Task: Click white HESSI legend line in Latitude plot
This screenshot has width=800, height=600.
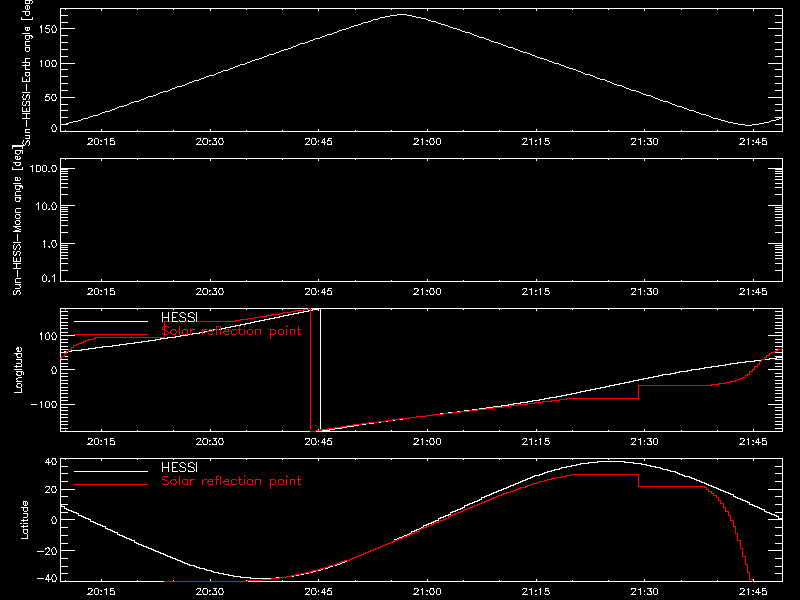Action: [111, 471]
